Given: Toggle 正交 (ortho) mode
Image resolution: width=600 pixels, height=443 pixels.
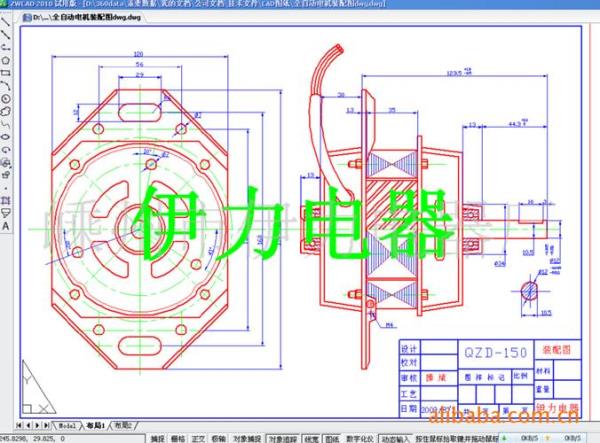Looking at the screenshot, I should point(198,438).
